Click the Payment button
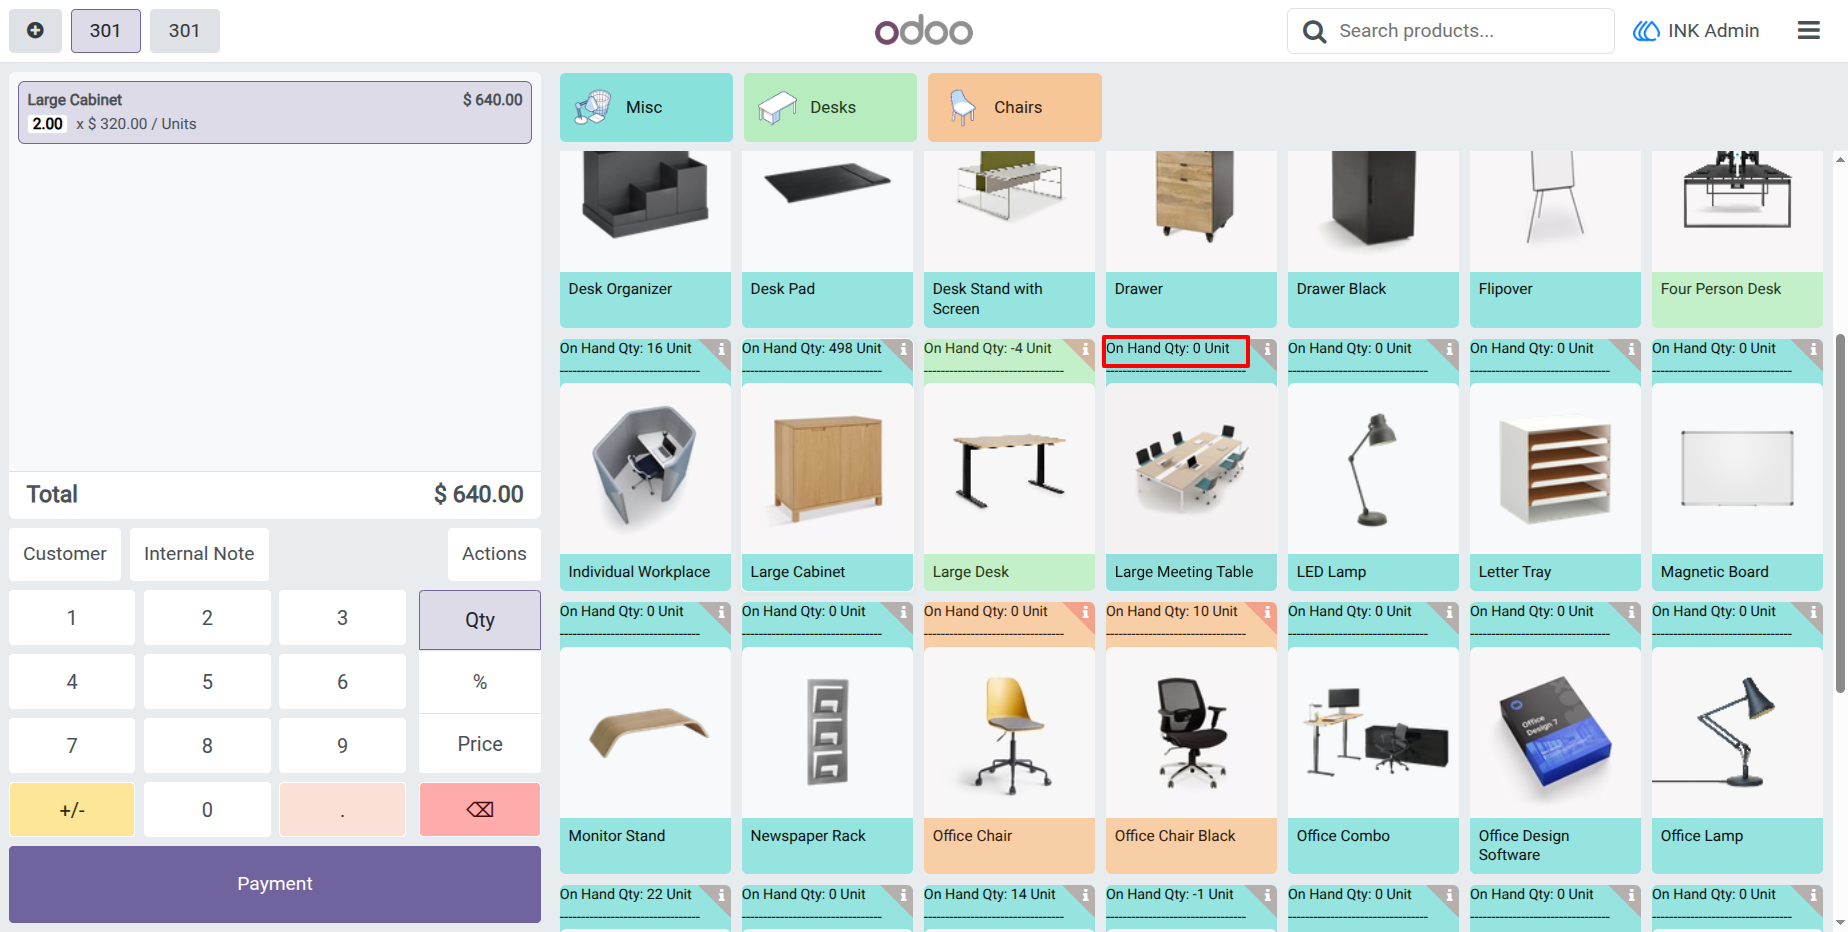The height and width of the screenshot is (932, 1848). (x=275, y=884)
